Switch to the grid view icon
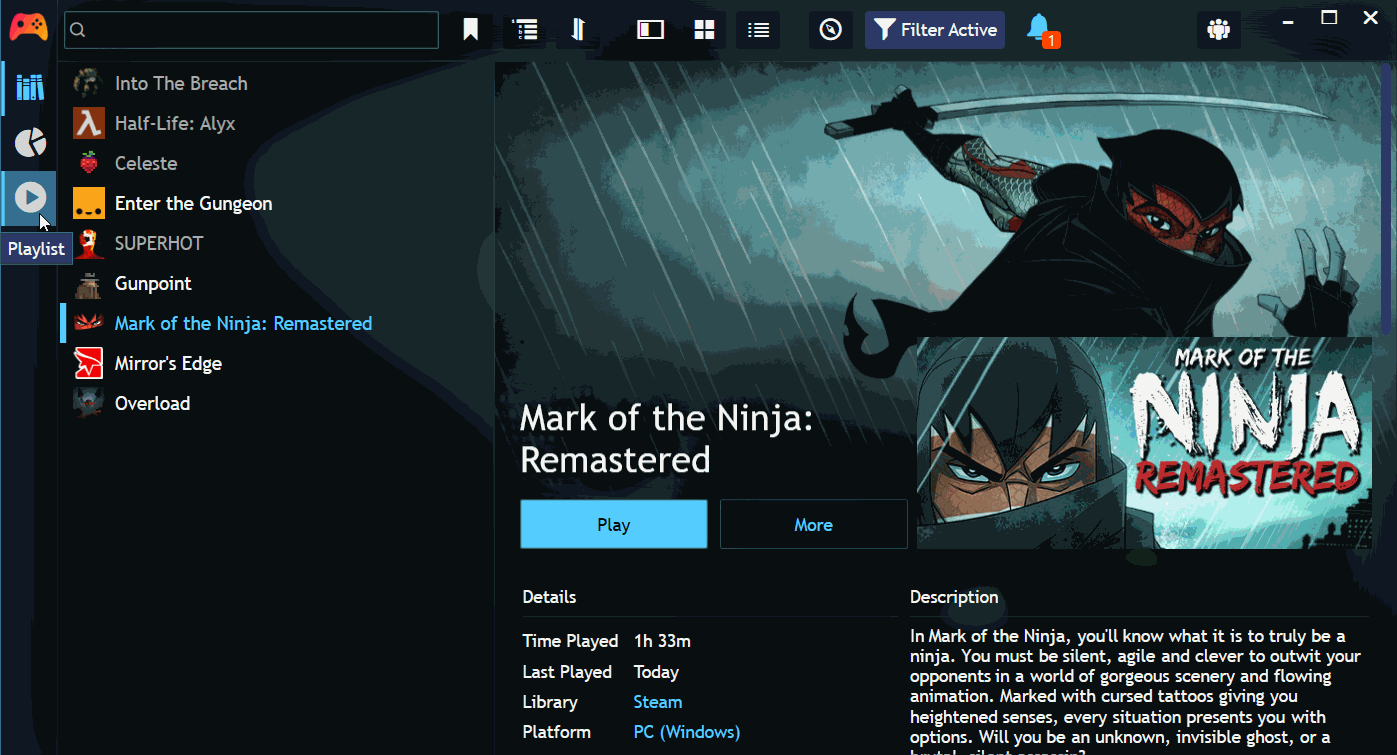1397x755 pixels. pyautogui.click(x=705, y=30)
